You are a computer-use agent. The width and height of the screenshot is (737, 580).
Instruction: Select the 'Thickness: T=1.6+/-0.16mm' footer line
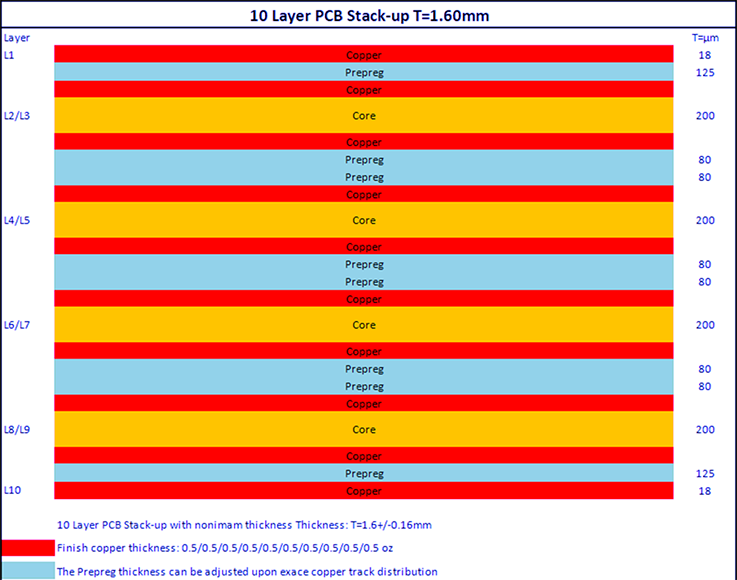pos(244,525)
